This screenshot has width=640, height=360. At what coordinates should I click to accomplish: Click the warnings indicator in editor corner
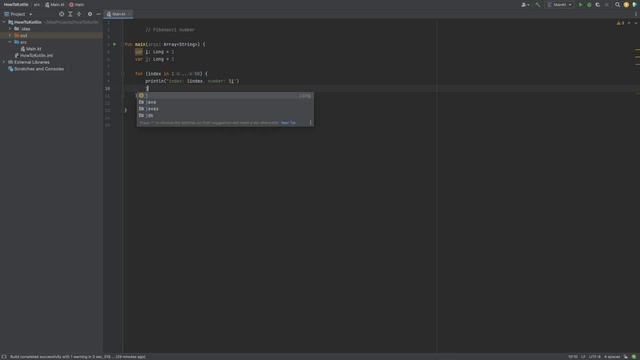620,23
